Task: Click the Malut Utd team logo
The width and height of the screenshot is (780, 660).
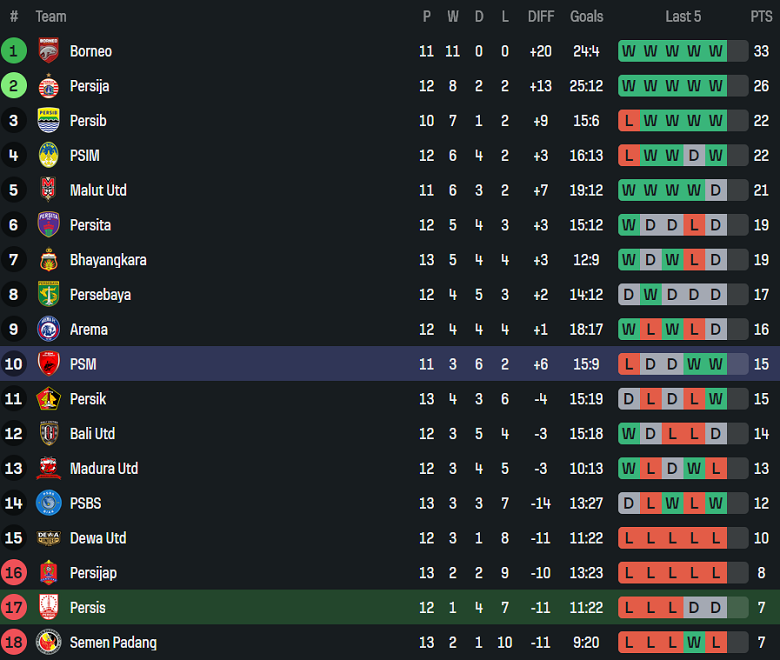Action: tap(48, 190)
